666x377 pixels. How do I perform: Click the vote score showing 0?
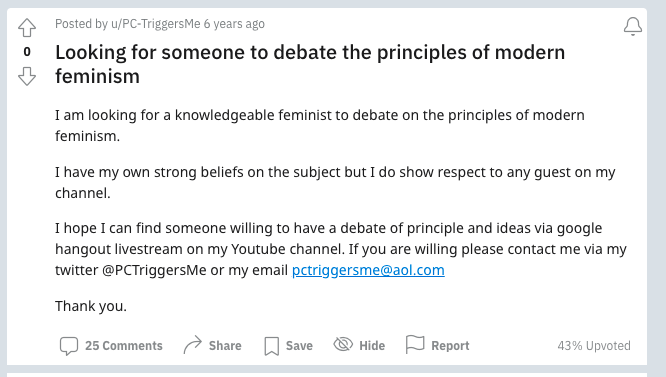tap(27, 52)
